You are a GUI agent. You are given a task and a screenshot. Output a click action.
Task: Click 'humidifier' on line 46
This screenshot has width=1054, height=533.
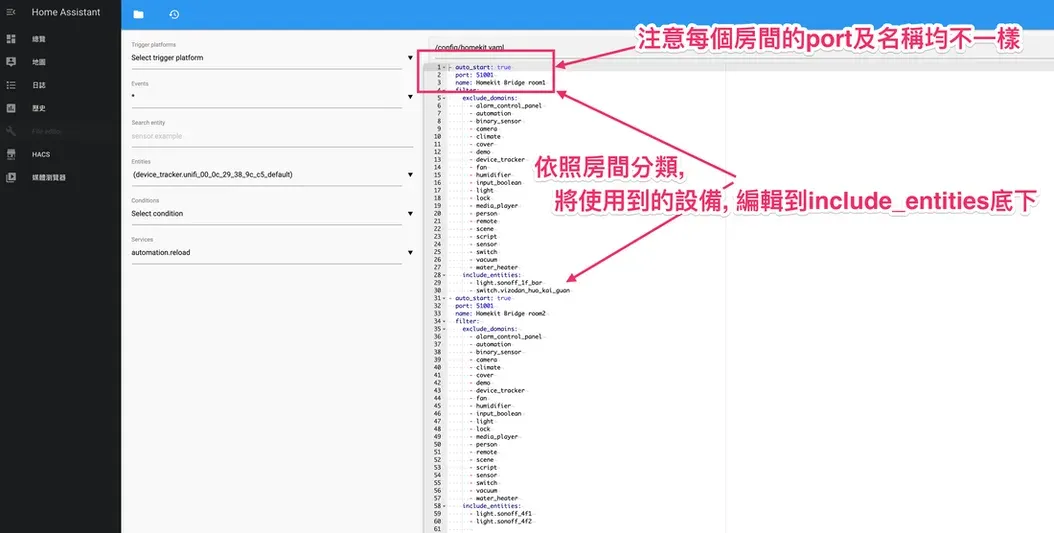(493, 406)
